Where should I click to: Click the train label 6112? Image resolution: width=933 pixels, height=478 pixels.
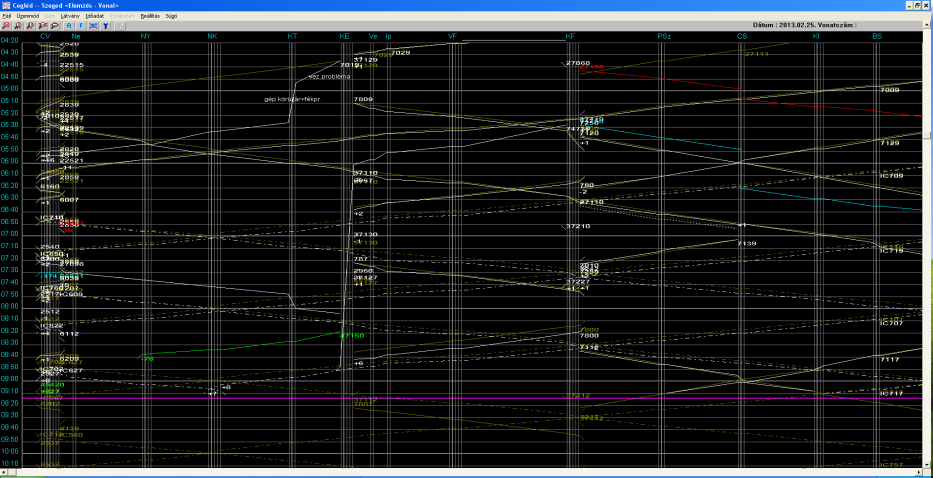point(69,334)
